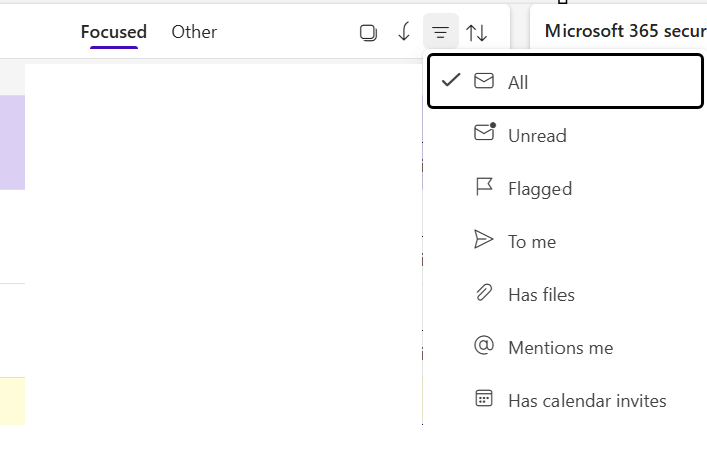707x449 pixels.
Task: Click the select all messages icon
Action: click(x=368, y=32)
